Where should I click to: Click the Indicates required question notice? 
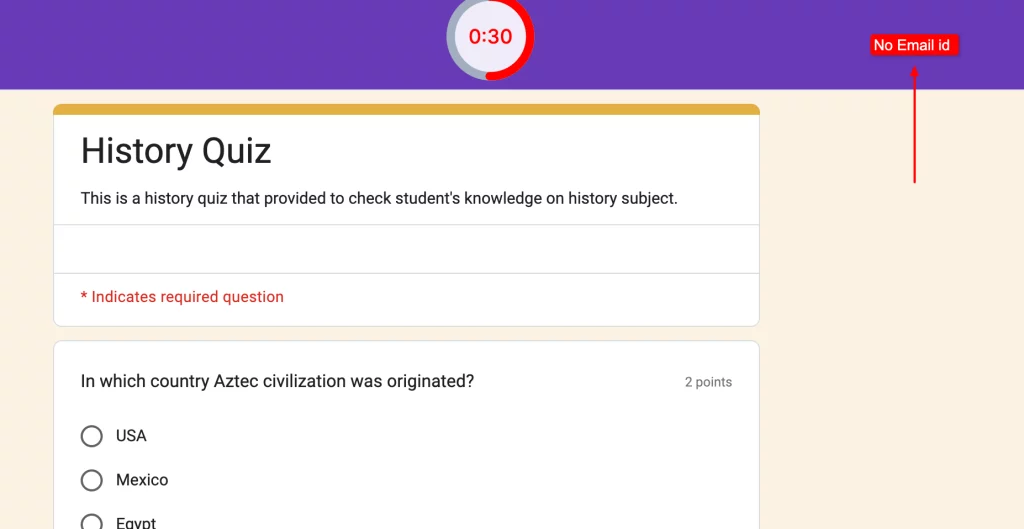[x=182, y=297]
